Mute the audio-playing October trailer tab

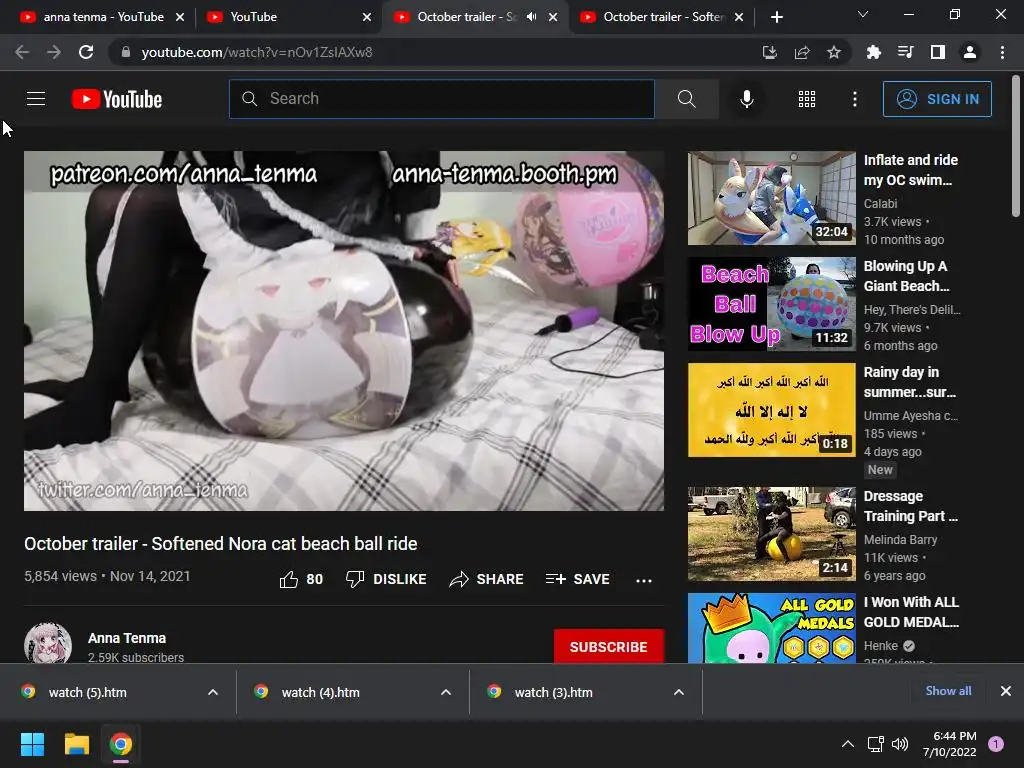(x=532, y=17)
